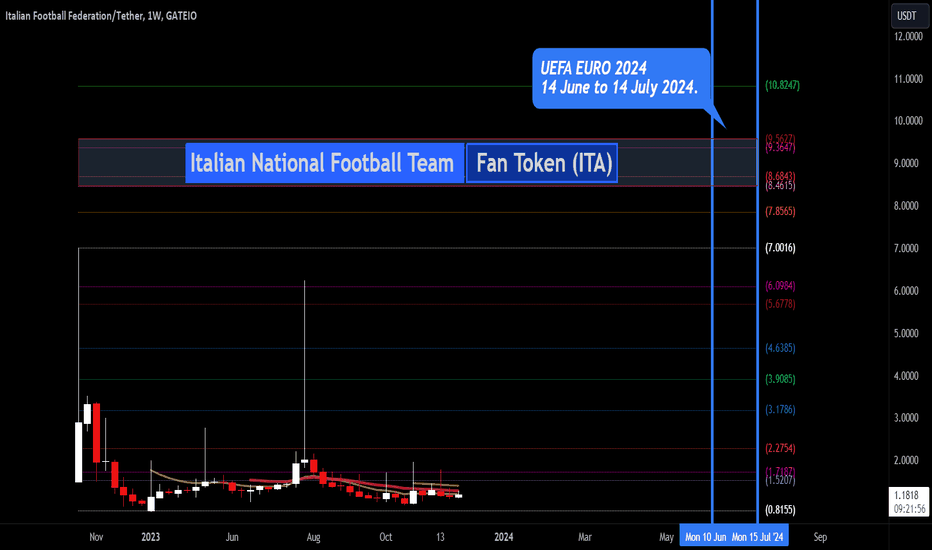Select the (7.0016) white level label
The width and height of the screenshot is (932, 550).
tap(780, 248)
